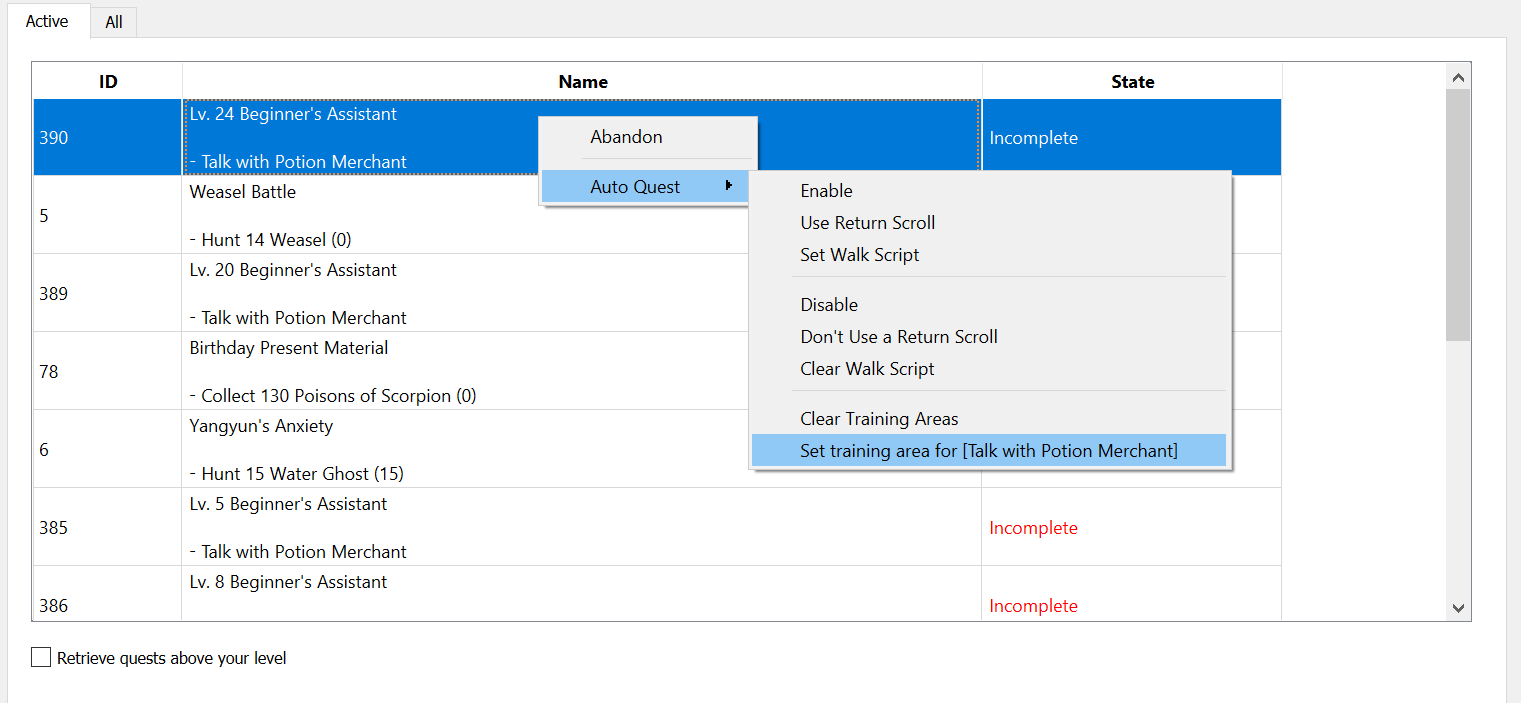Viewport: 1521px width, 703px height.
Task: Switch to the All tab
Action: point(114,22)
